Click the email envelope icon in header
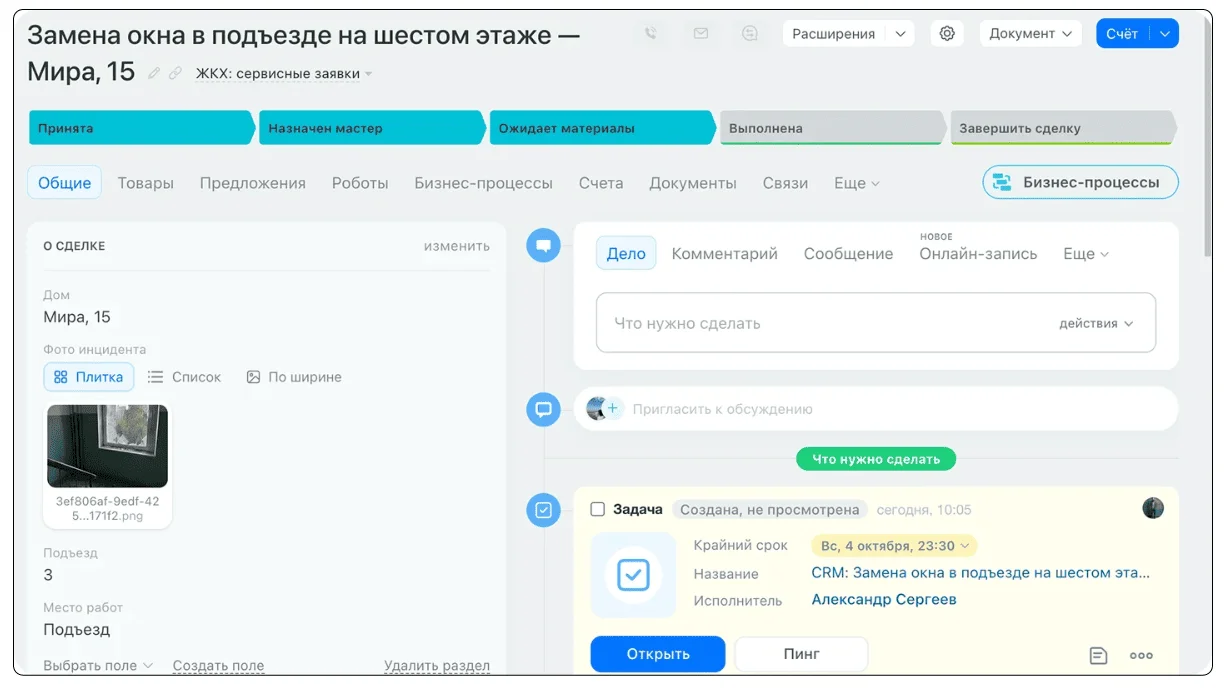Viewport: 1224px width, 688px height. point(701,33)
